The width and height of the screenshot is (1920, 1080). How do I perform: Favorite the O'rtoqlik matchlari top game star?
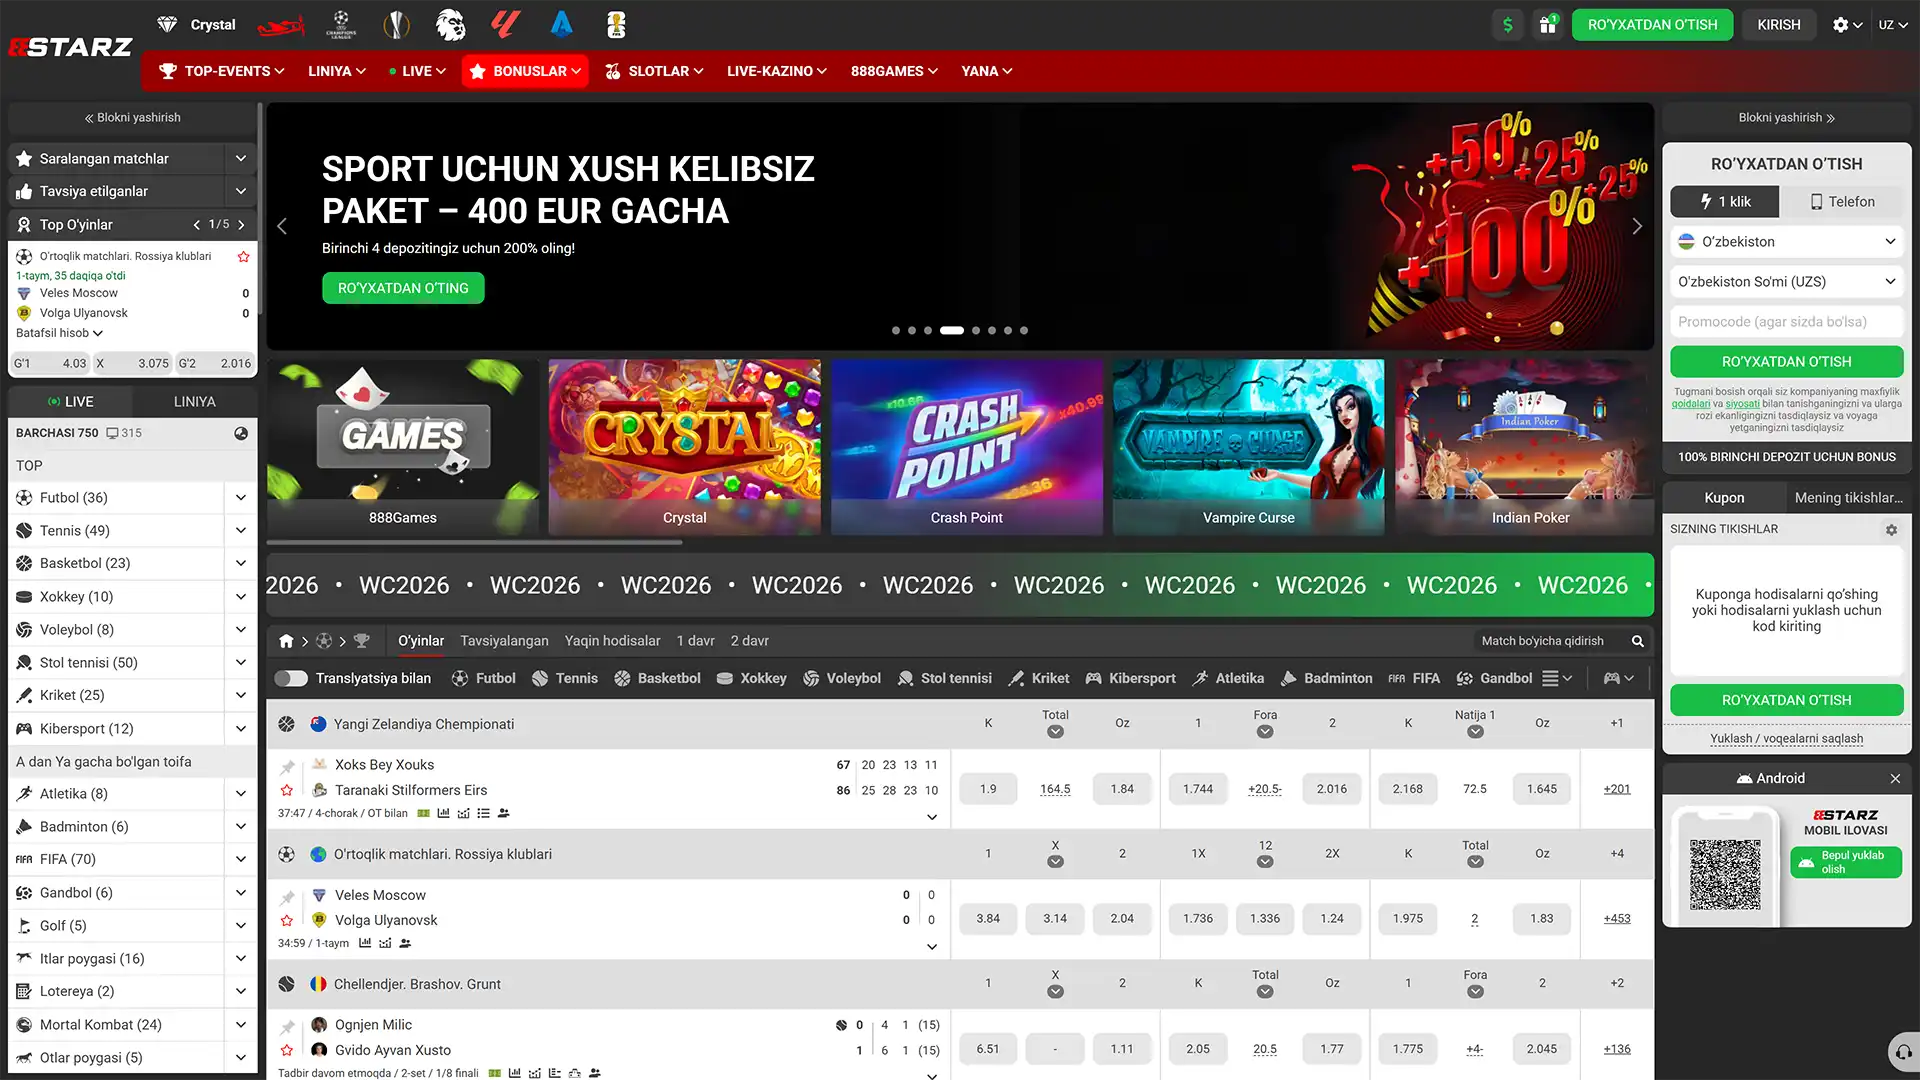(x=243, y=257)
